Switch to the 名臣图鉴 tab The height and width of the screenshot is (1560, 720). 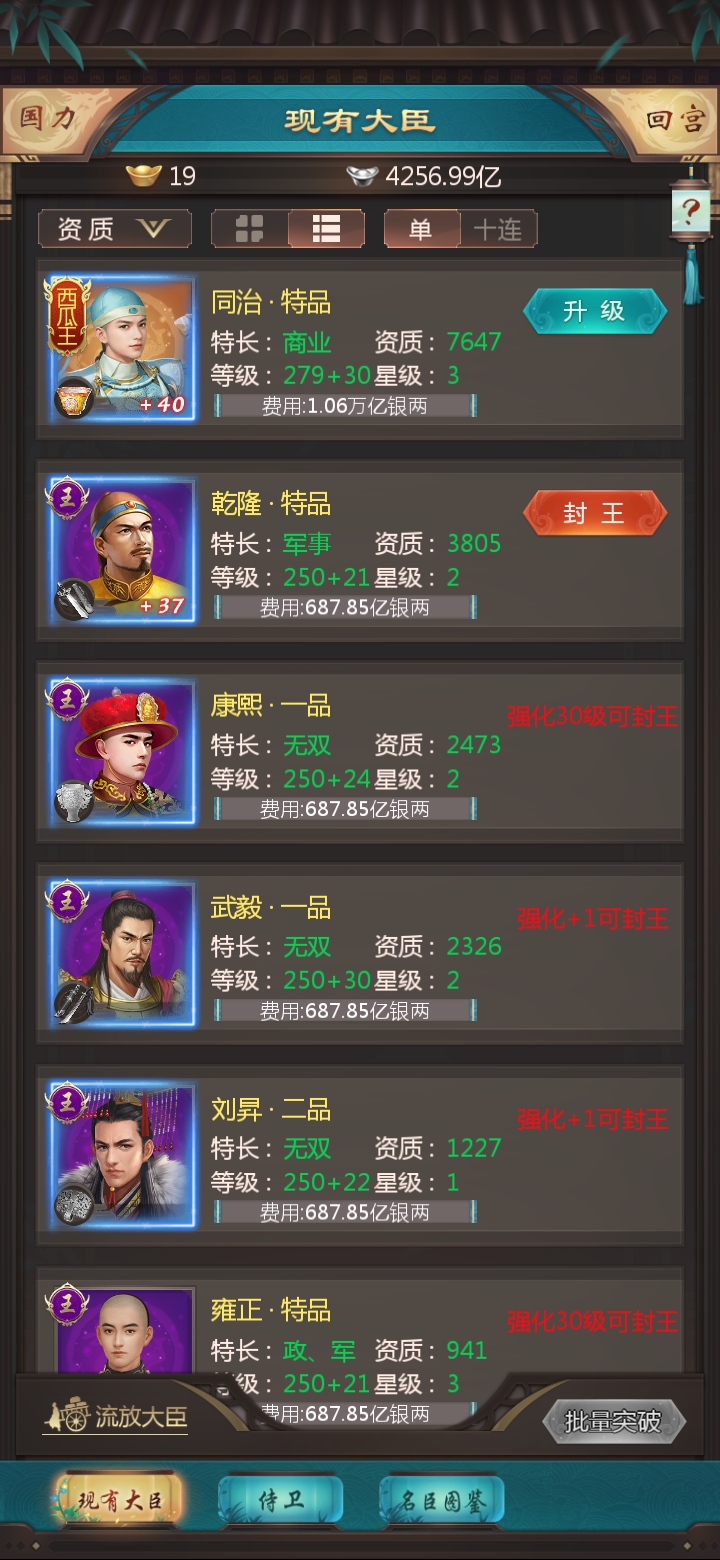442,1500
